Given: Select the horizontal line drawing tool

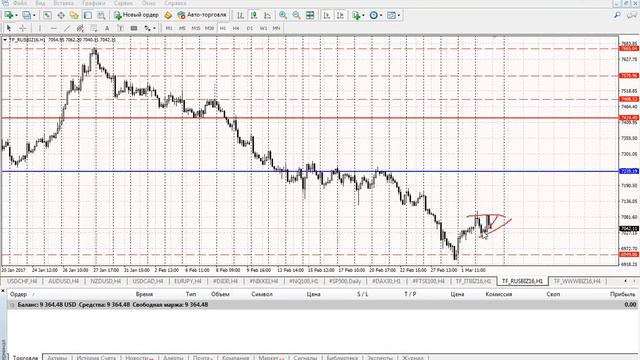Looking at the screenshot, I should pyautogui.click(x=53, y=28).
